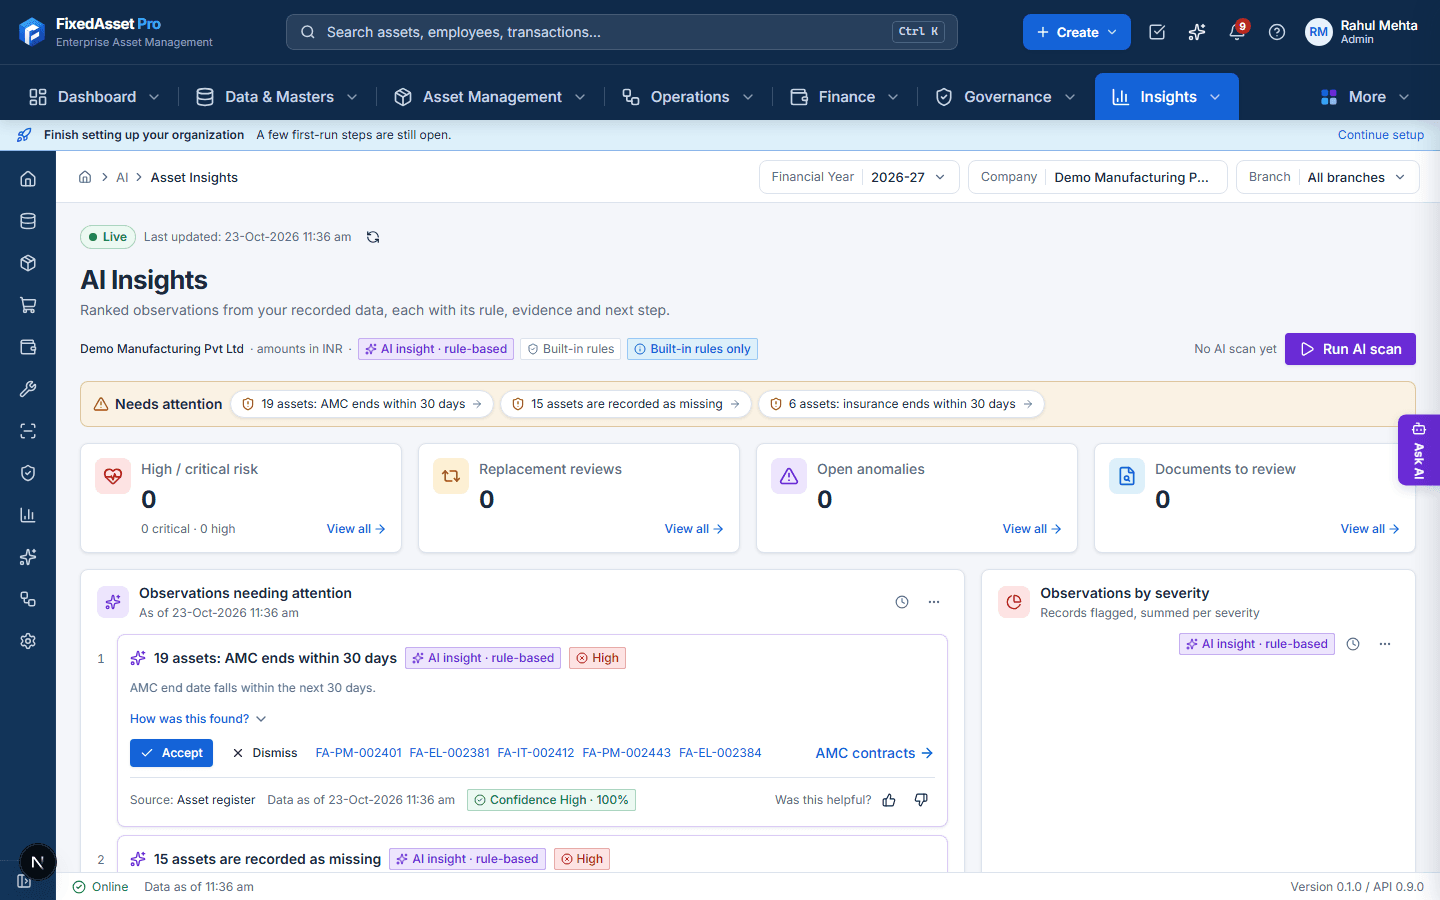
Task: Open the shield icon in left sidebar
Action: (28, 473)
